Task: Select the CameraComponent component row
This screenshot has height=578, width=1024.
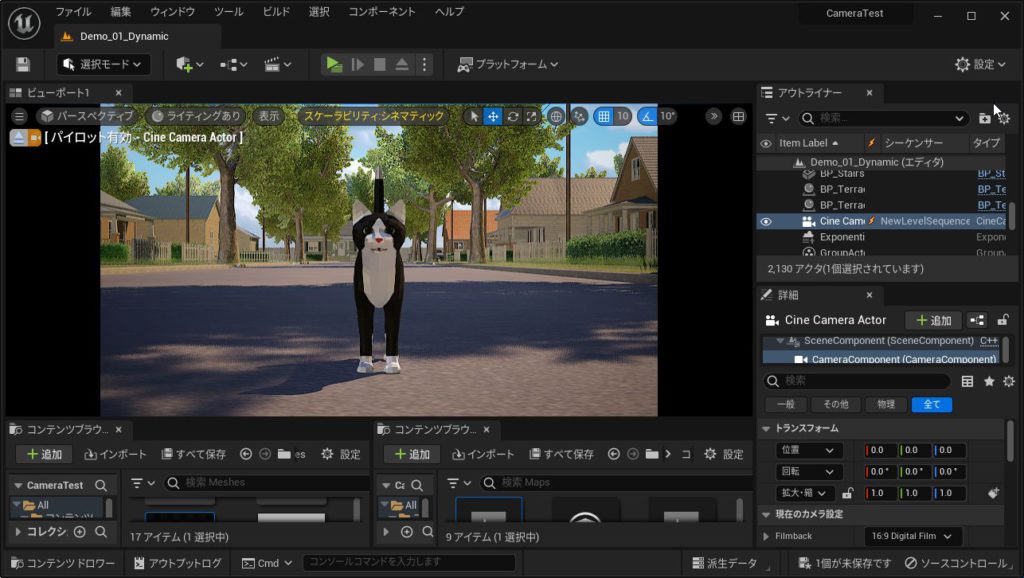Action: click(880, 359)
